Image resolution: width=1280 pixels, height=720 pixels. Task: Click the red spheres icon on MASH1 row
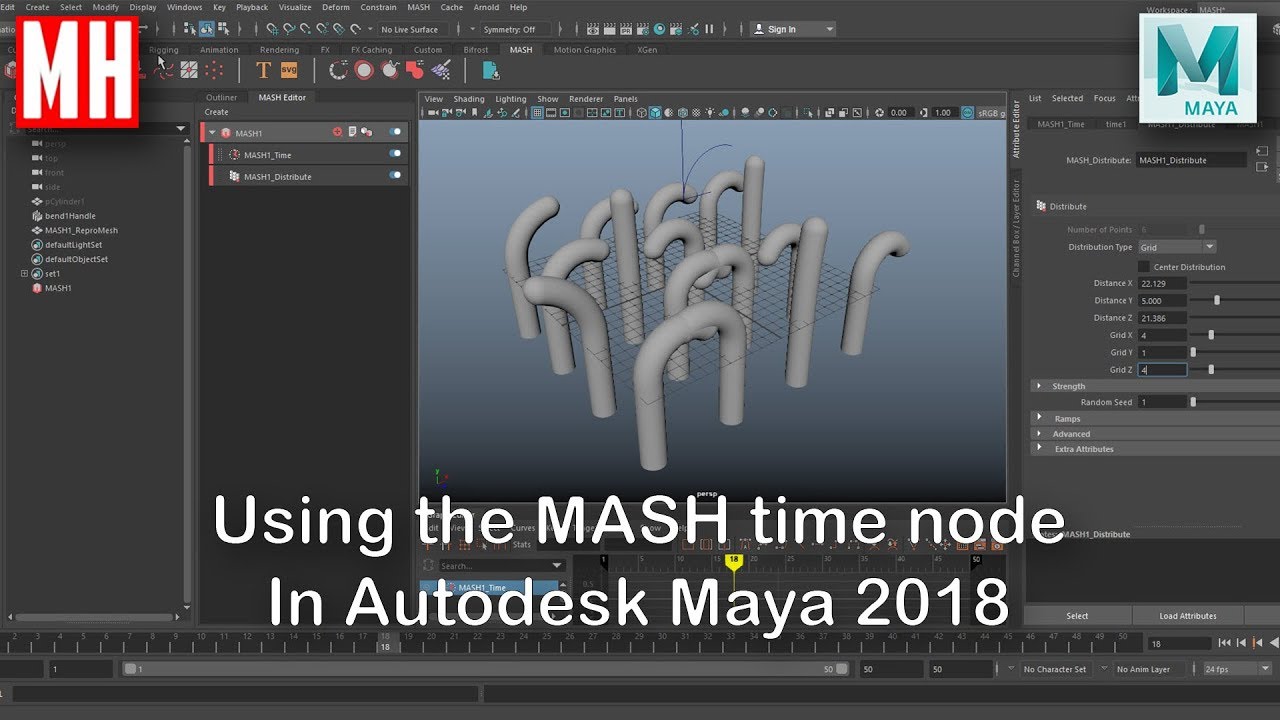tap(367, 132)
